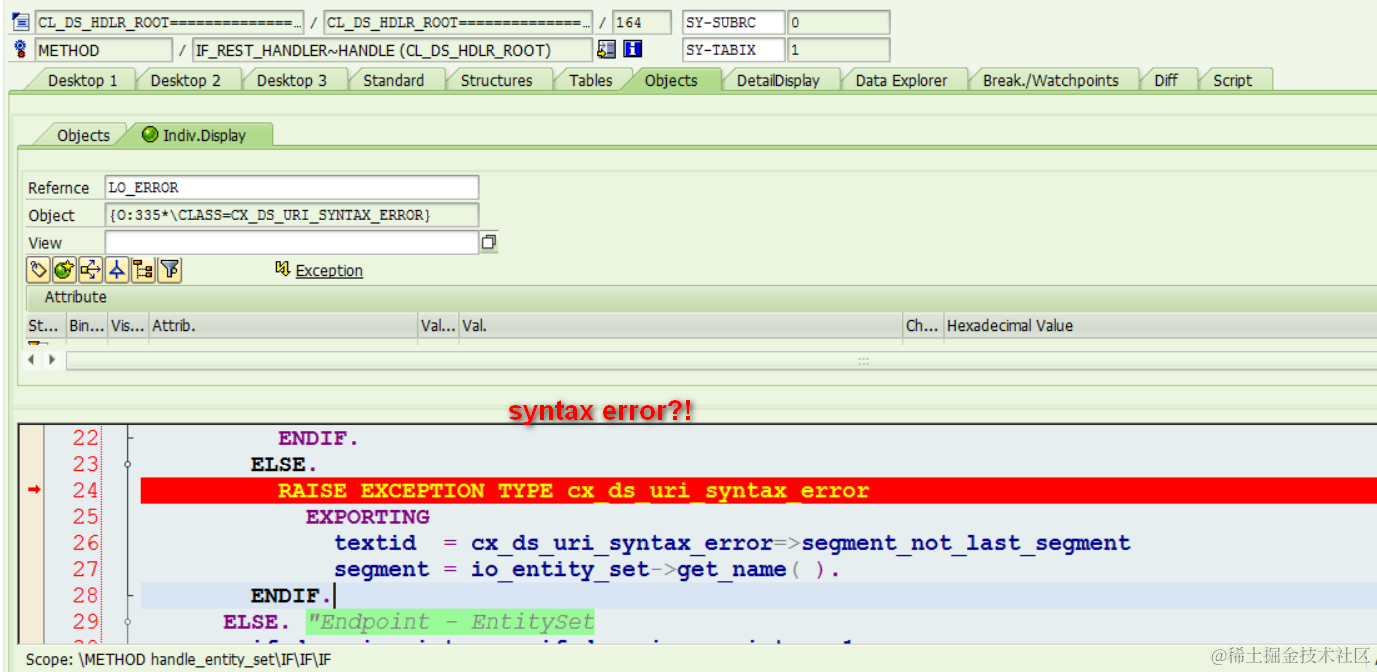Open the Break./Watchpoints tab

[1050, 80]
